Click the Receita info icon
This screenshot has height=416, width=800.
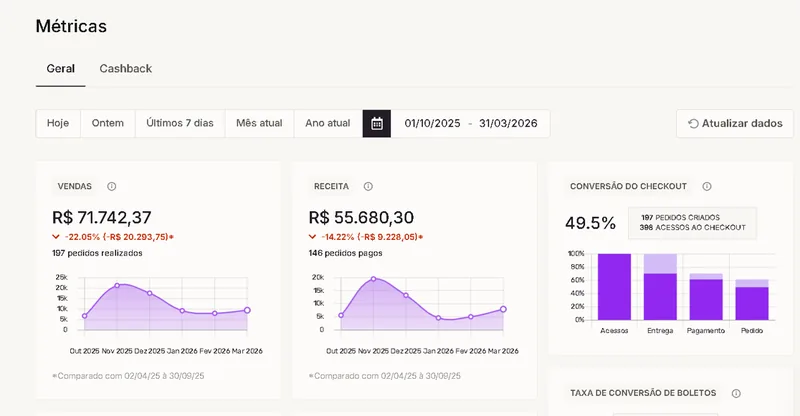pyautogui.click(x=368, y=186)
